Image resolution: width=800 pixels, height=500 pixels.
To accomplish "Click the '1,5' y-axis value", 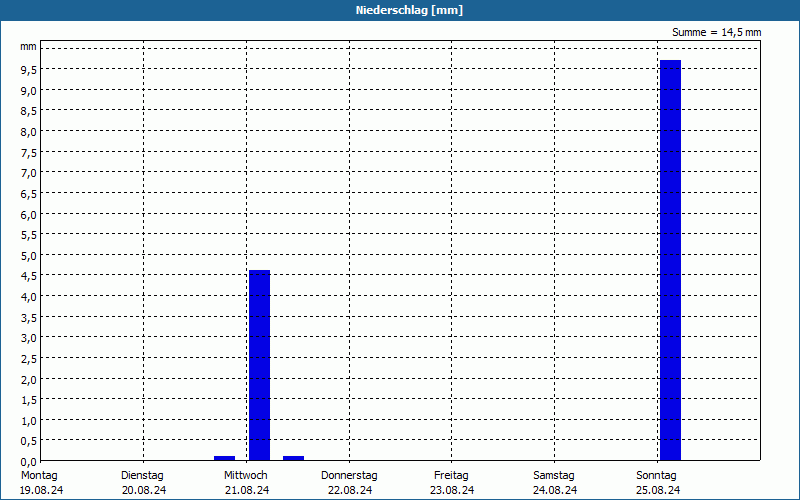I will pos(29,401).
